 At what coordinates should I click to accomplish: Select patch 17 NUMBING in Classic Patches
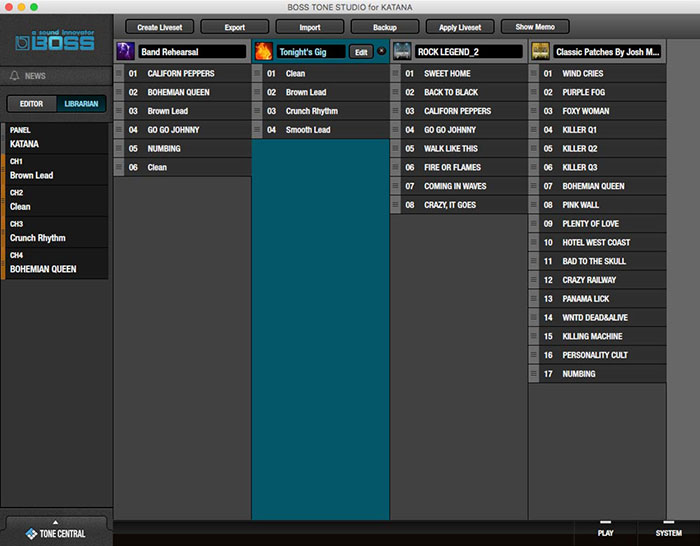tap(597, 373)
